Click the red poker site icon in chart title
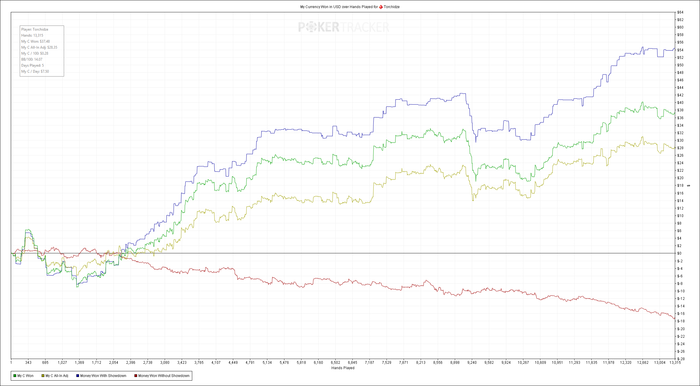The image size is (700, 386). (x=381, y=7)
